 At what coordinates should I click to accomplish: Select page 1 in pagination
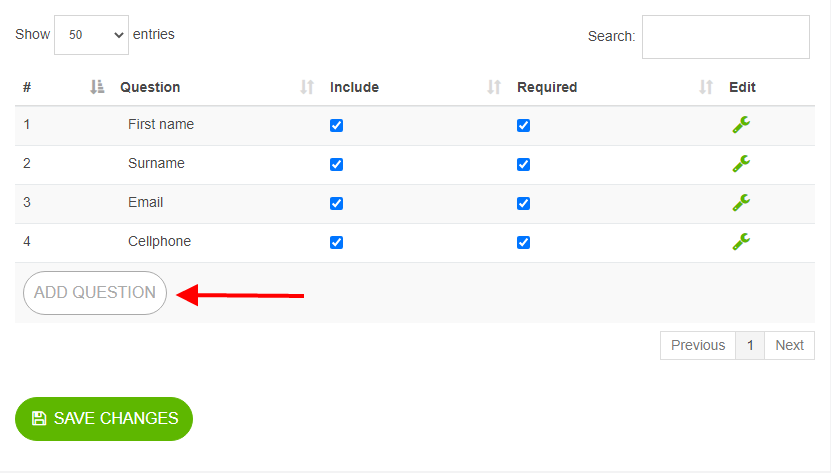pyautogui.click(x=750, y=345)
